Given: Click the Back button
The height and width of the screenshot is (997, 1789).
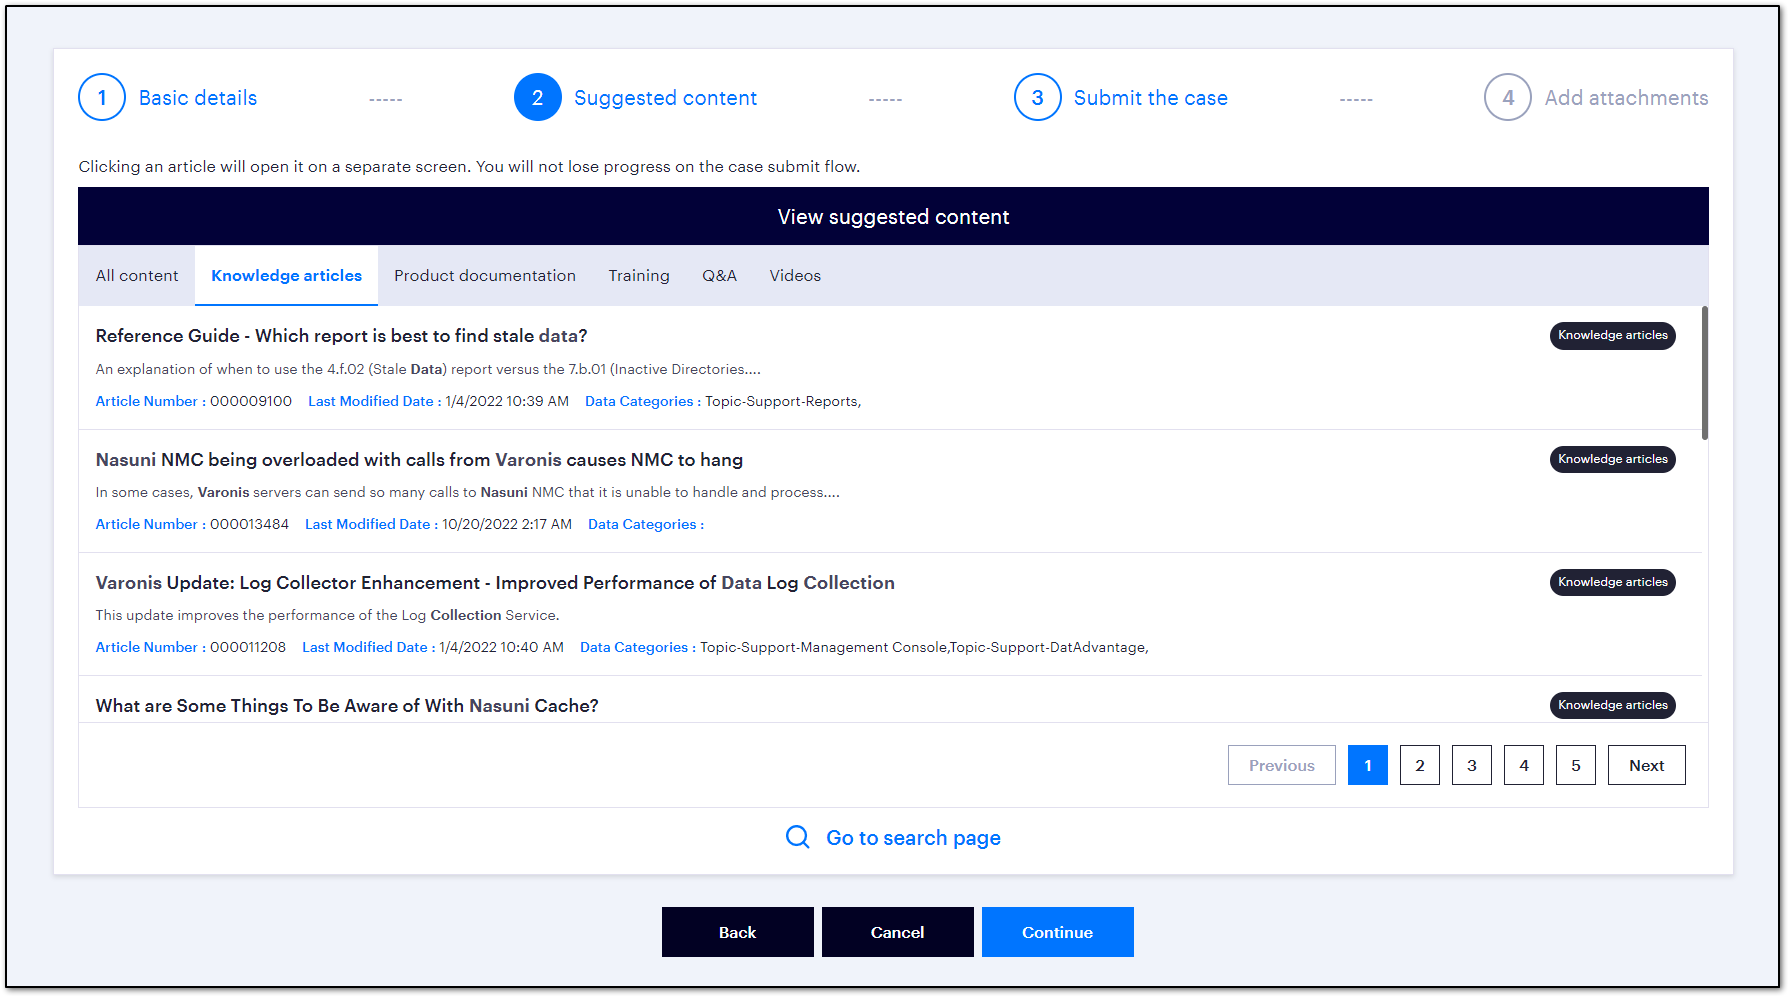Looking at the screenshot, I should point(737,931).
